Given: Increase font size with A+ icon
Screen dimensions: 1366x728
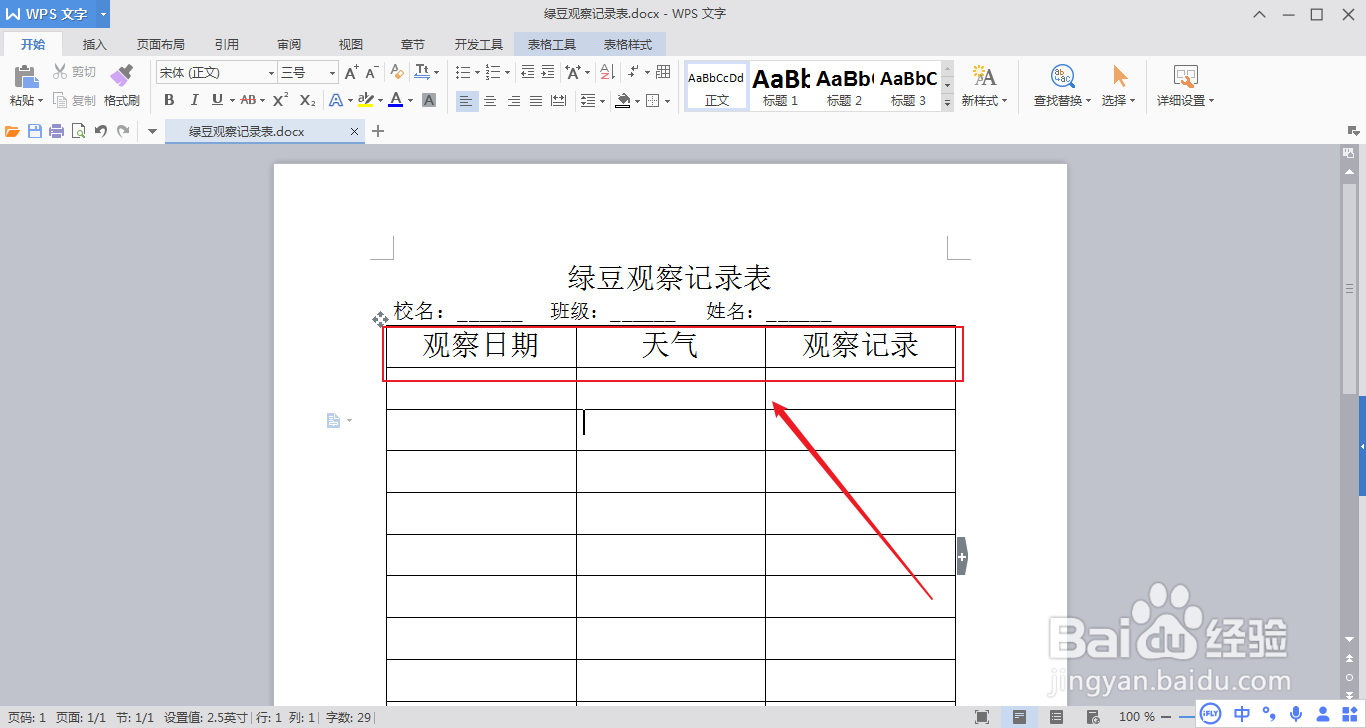Looking at the screenshot, I should [351, 72].
